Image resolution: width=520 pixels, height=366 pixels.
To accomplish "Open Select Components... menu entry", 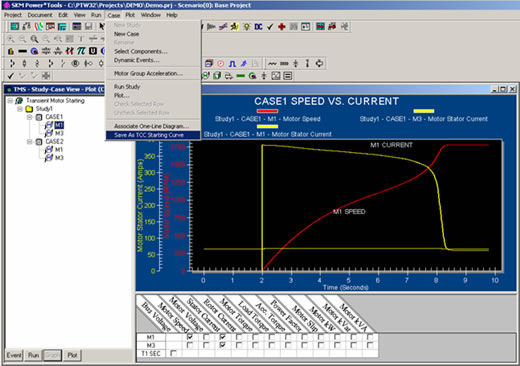I will click(x=141, y=51).
